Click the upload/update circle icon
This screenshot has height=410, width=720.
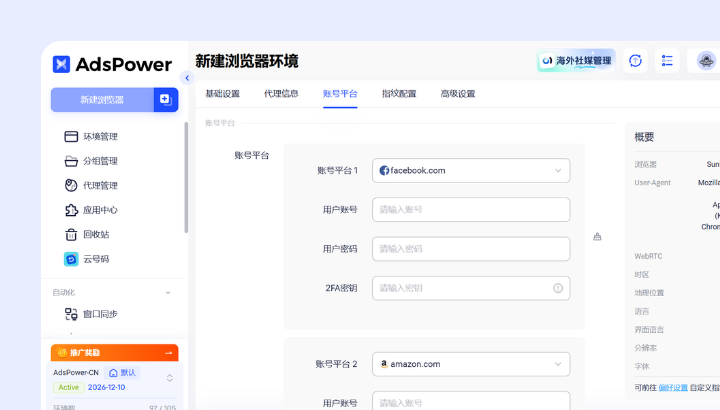(636, 61)
